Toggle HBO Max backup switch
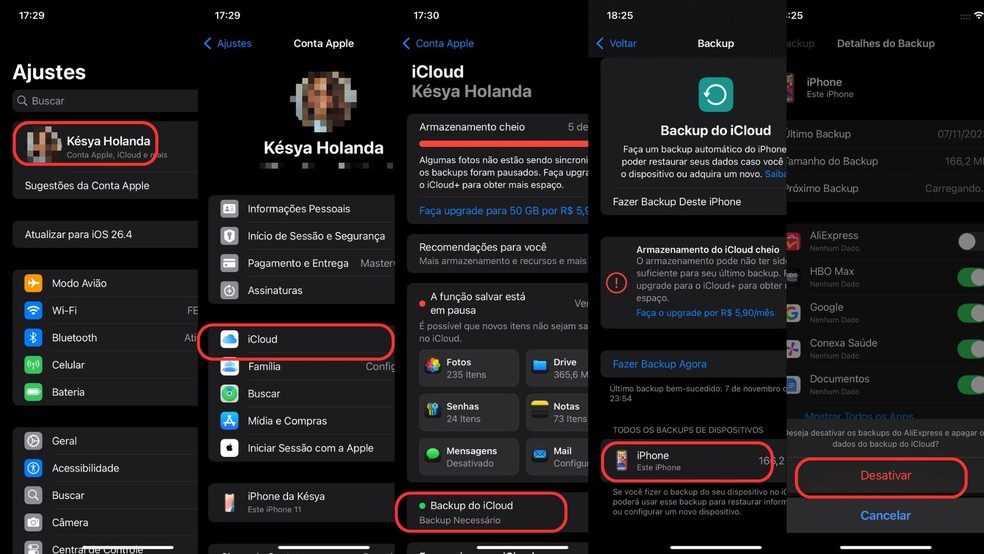 (971, 277)
